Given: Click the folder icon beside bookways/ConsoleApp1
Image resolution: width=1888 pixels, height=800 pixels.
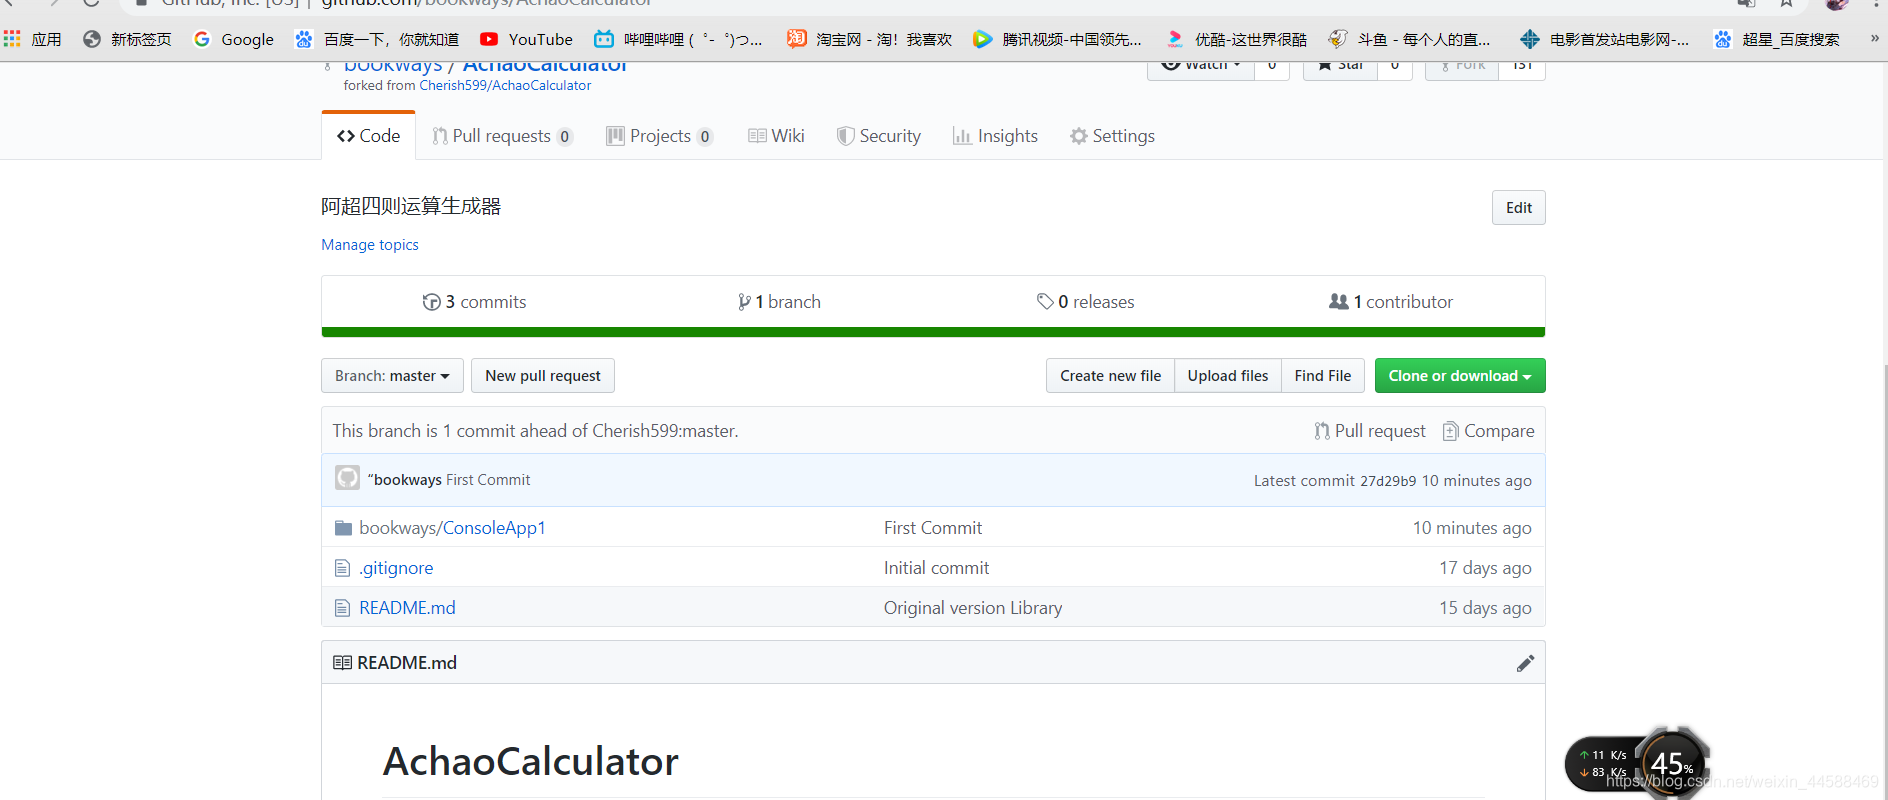Looking at the screenshot, I should [343, 528].
